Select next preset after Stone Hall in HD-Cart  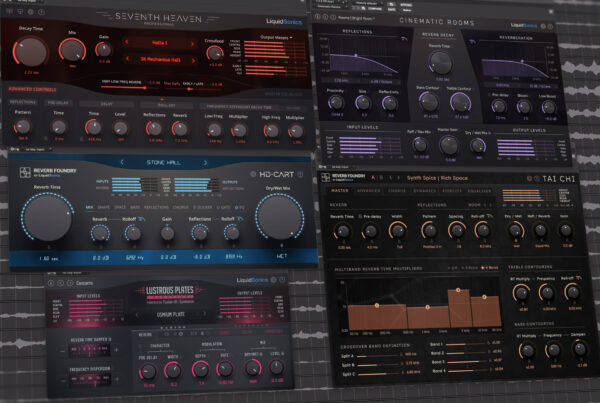205,163
